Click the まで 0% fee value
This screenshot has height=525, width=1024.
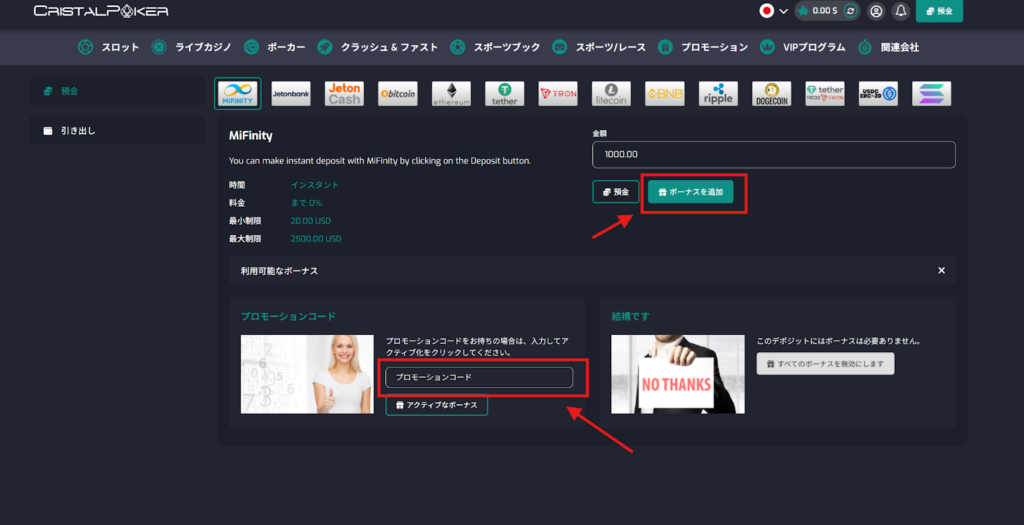[x=306, y=203]
